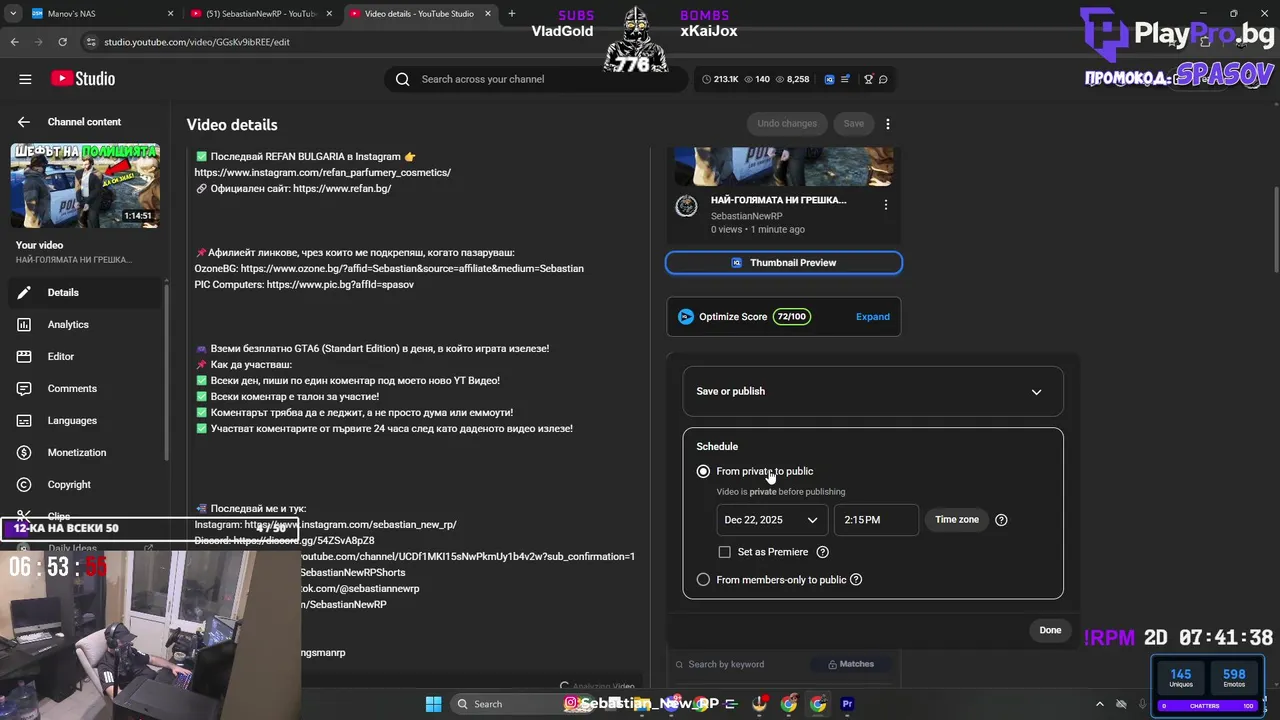Click the video thumbnail in left sidebar

click(85, 185)
